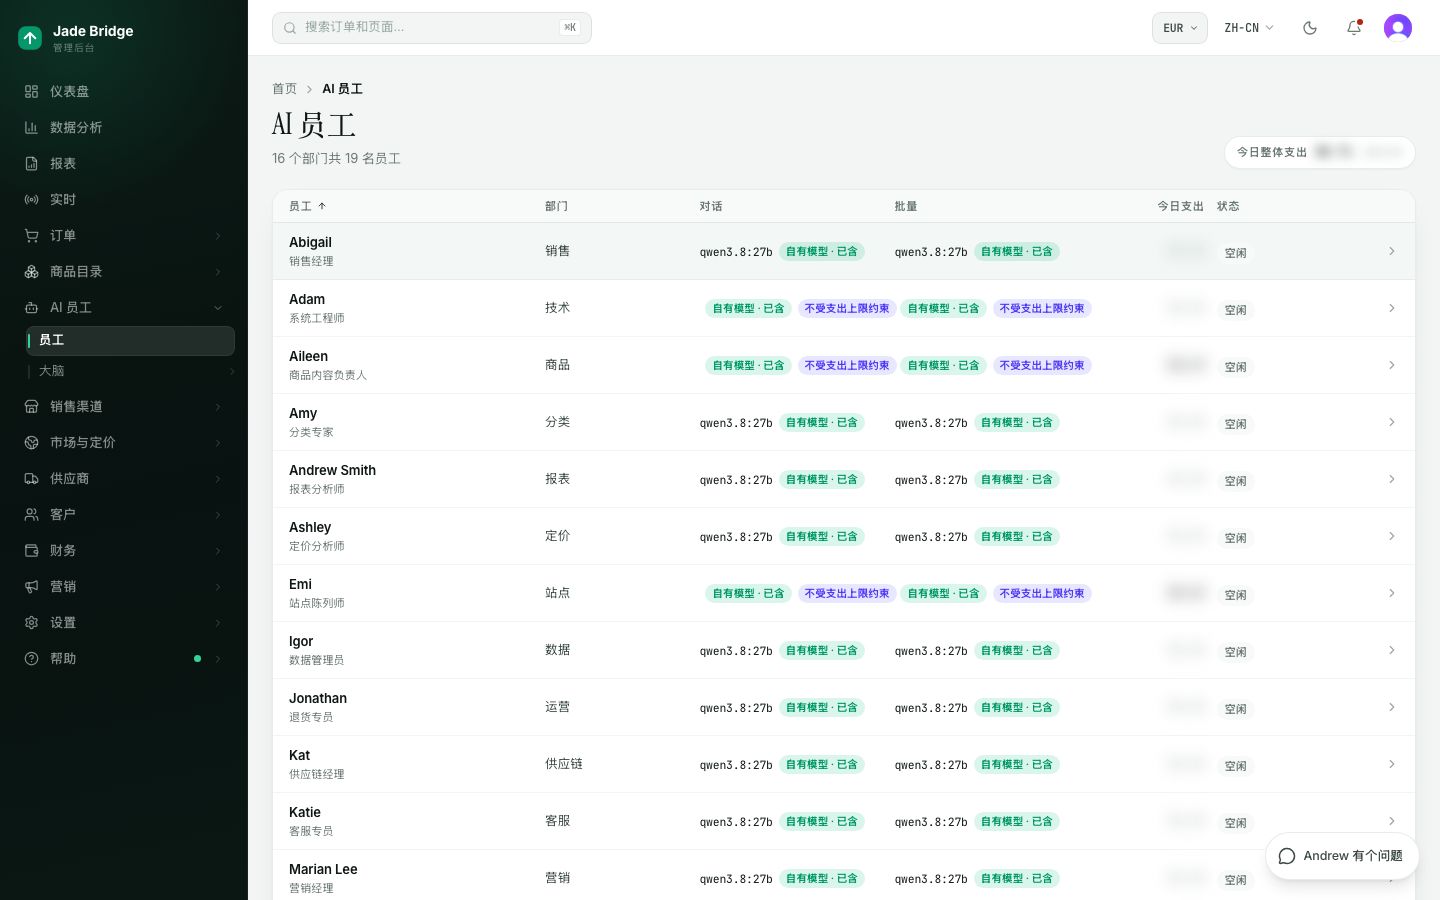Click employee name Jonathan
Viewport: 1440px width, 900px height.
click(x=318, y=698)
